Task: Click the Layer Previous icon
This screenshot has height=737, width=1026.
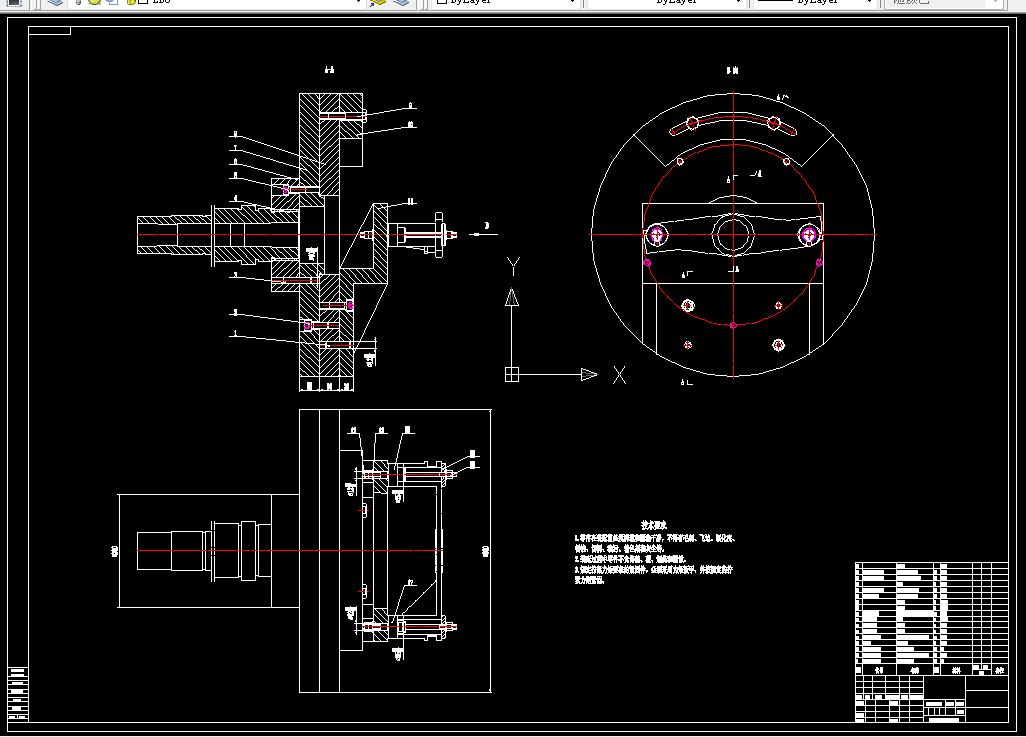Action: (x=401, y=2)
